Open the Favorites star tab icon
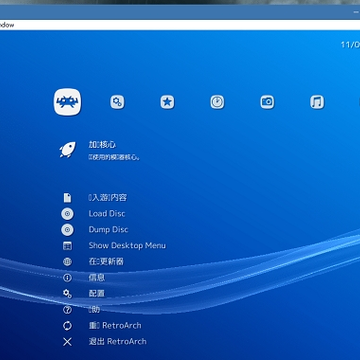 click(x=167, y=102)
